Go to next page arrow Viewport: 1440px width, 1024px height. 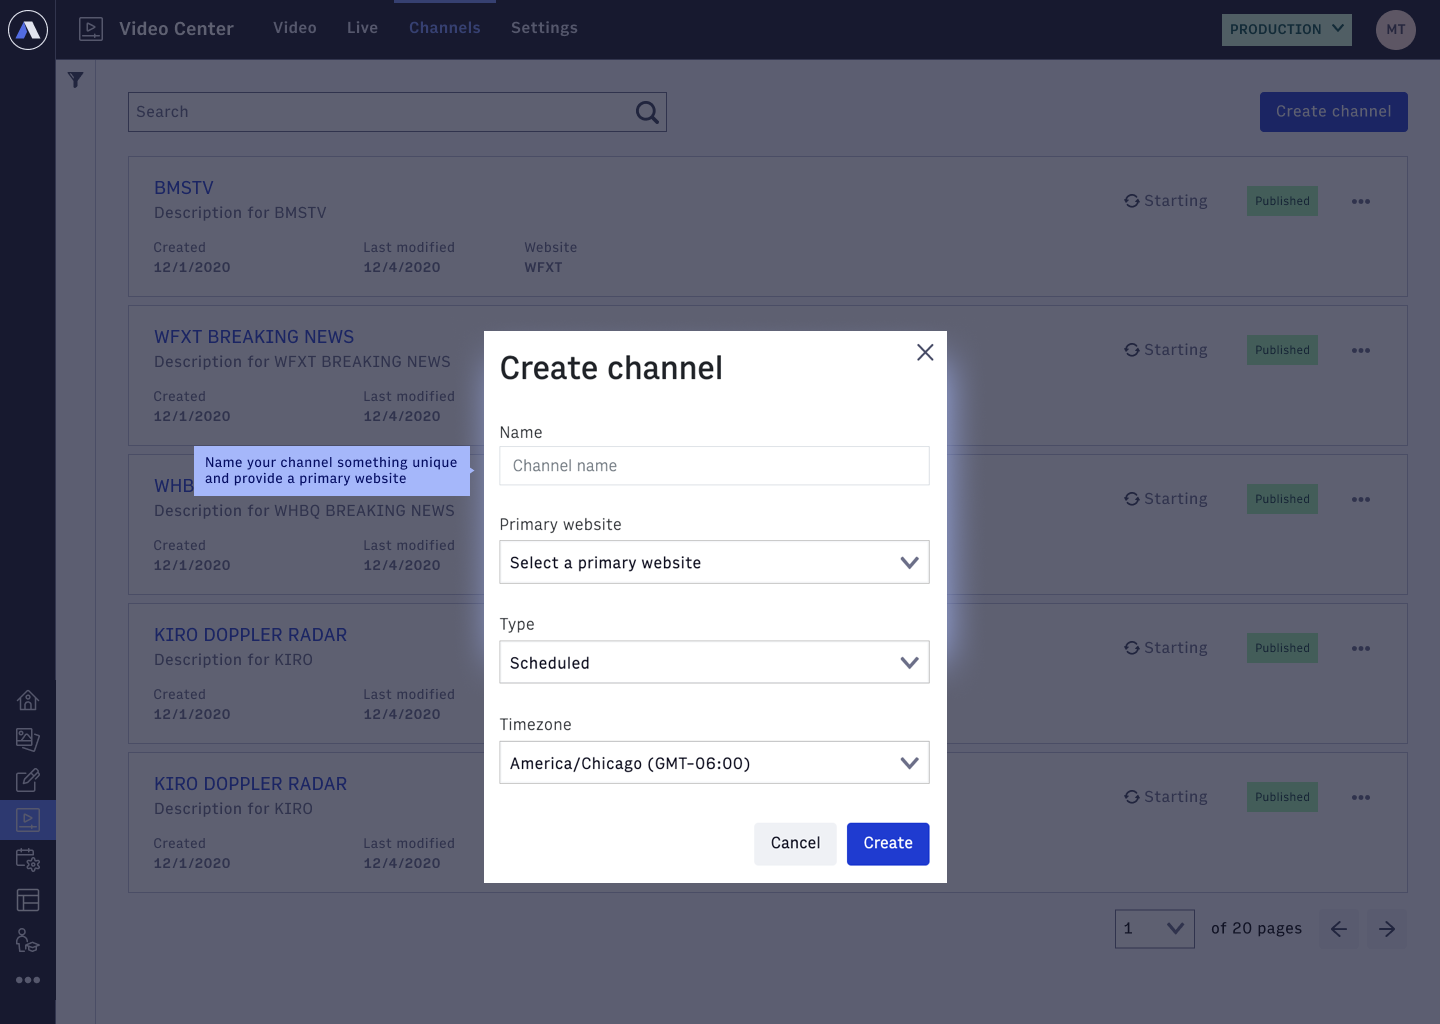pyautogui.click(x=1387, y=929)
